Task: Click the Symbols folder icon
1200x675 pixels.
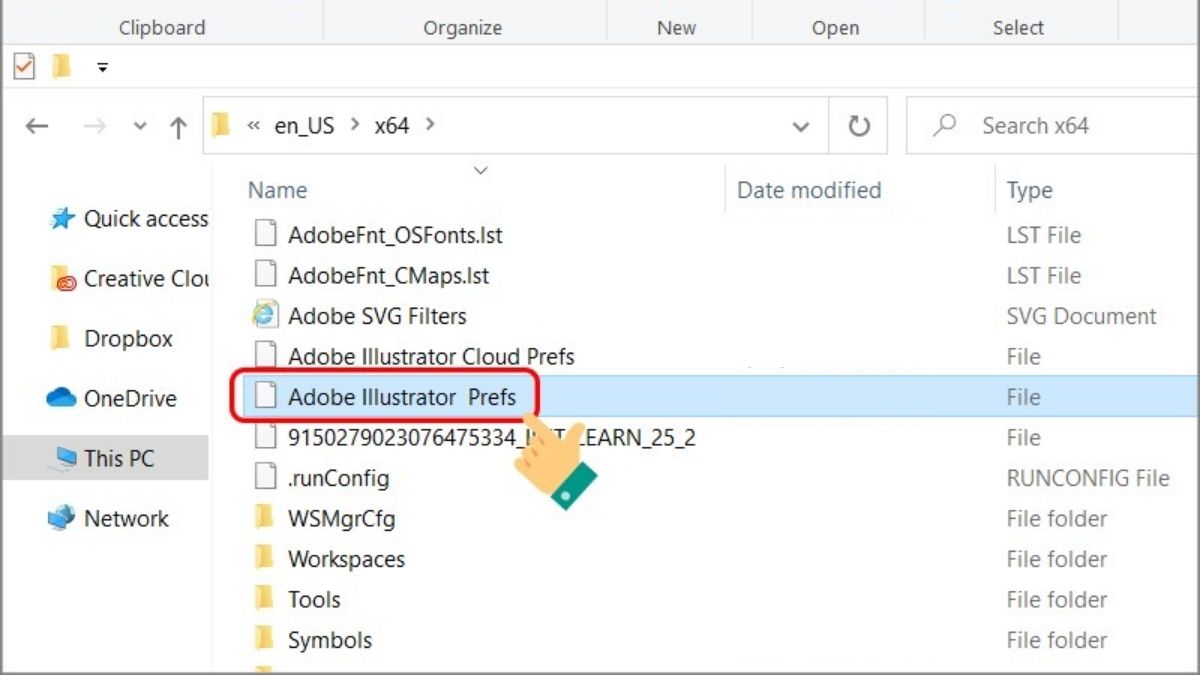Action: coord(265,640)
